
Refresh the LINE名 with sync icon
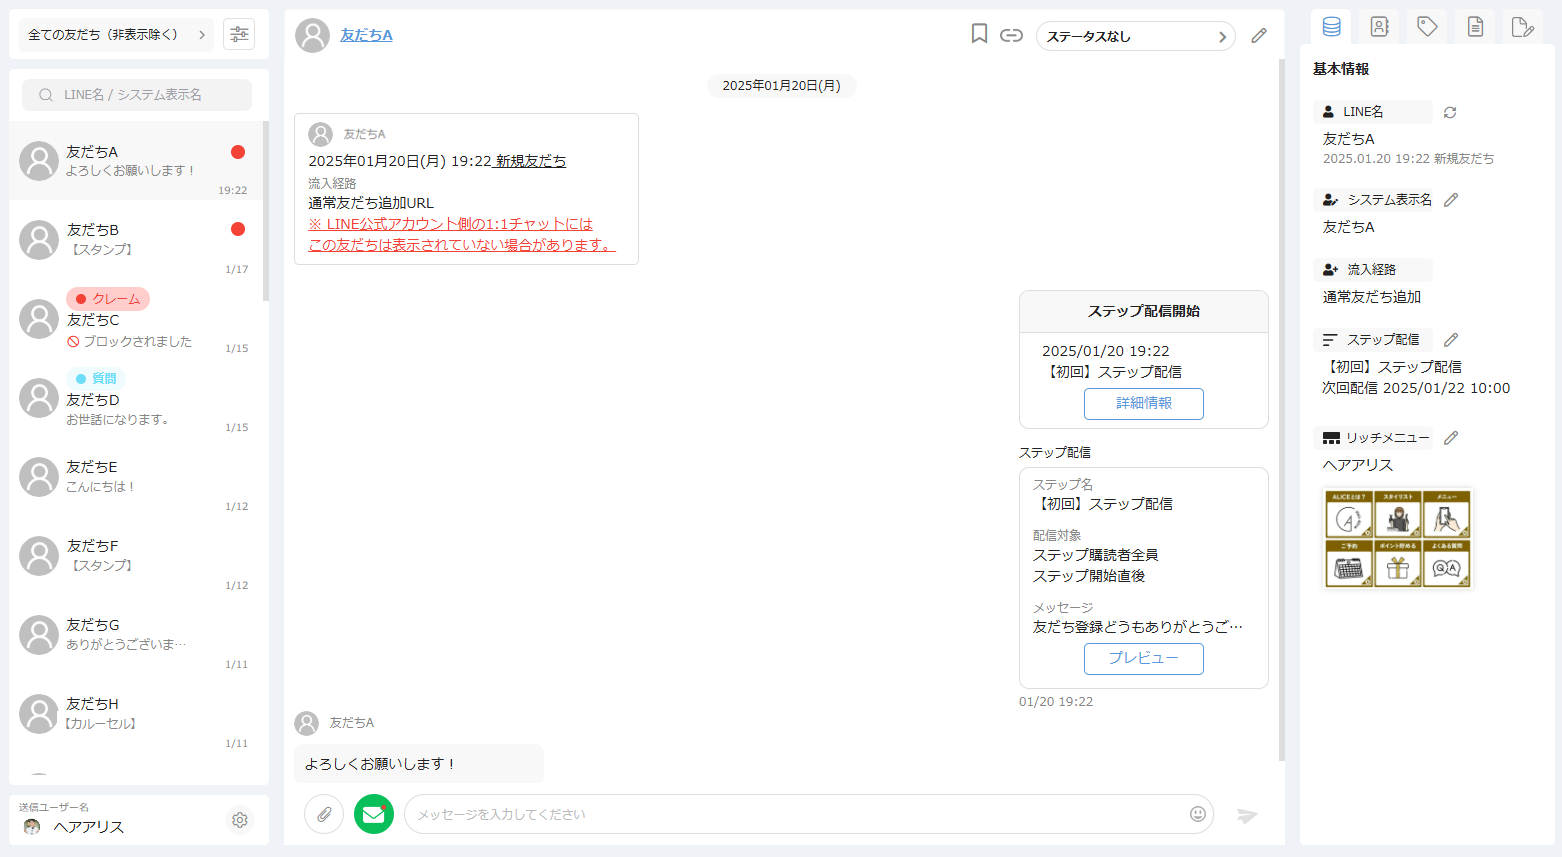1450,112
